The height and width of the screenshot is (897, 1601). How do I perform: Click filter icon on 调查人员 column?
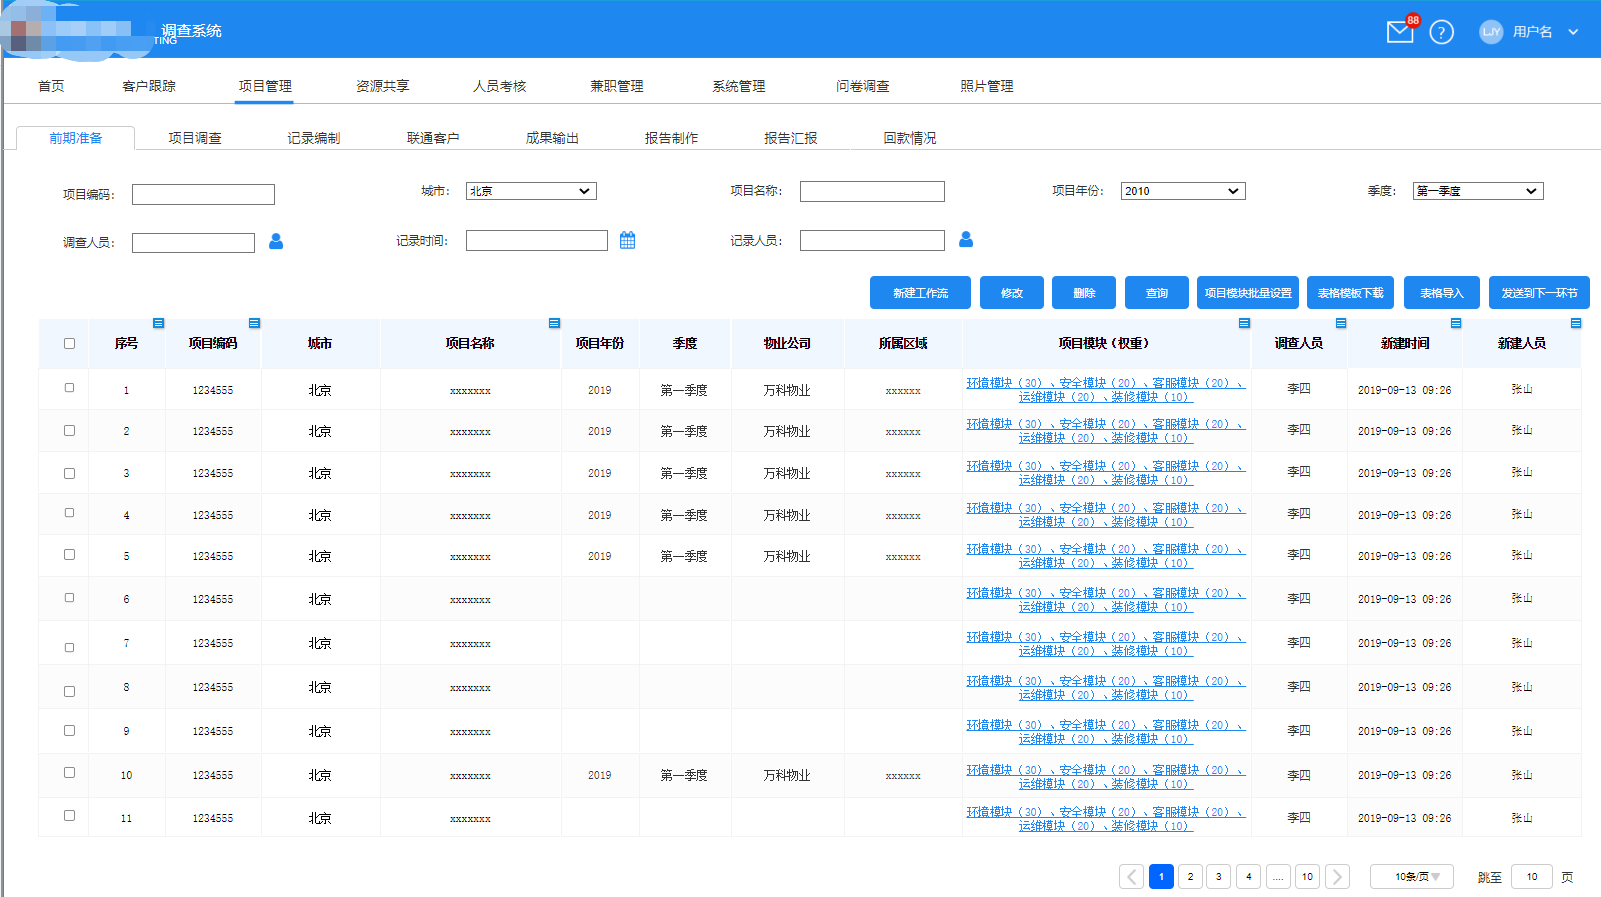coord(1341,323)
